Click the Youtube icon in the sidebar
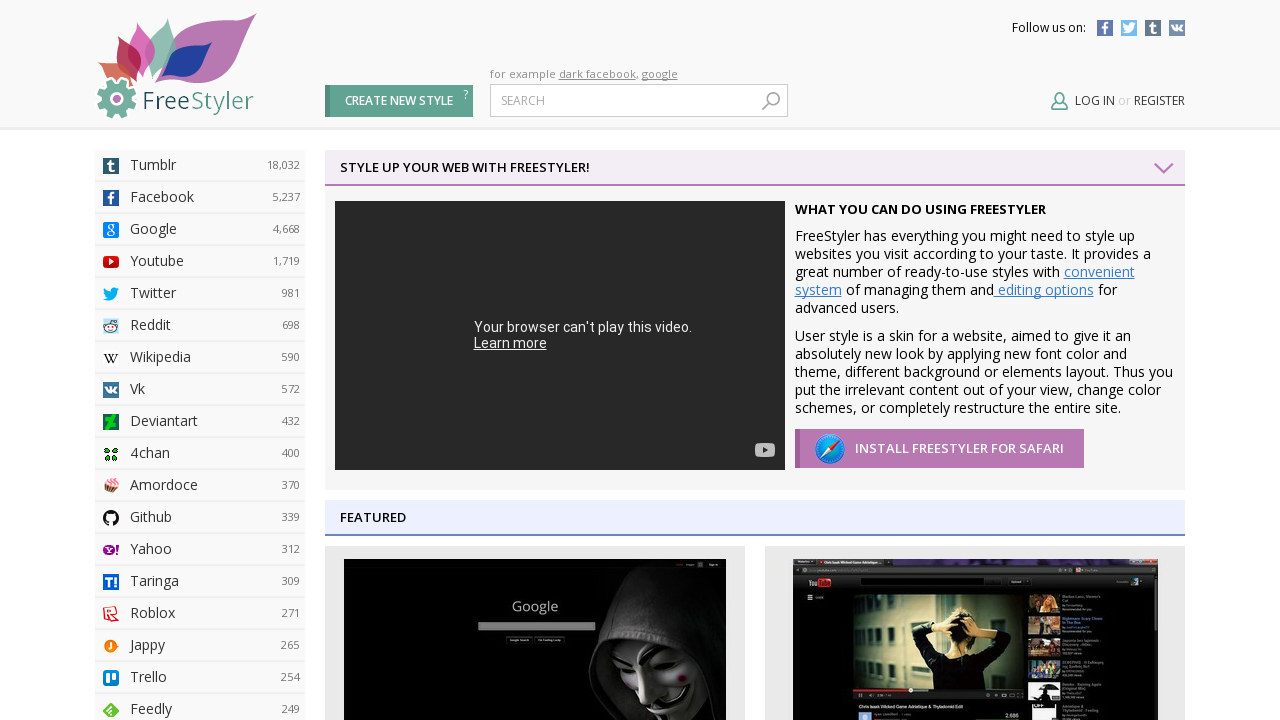 tap(111, 262)
